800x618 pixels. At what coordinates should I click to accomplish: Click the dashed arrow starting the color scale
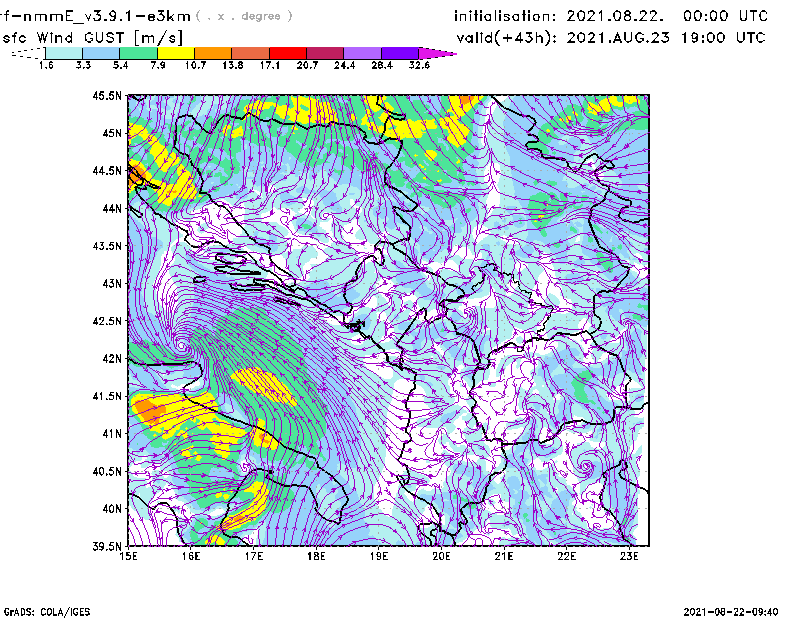point(27,53)
